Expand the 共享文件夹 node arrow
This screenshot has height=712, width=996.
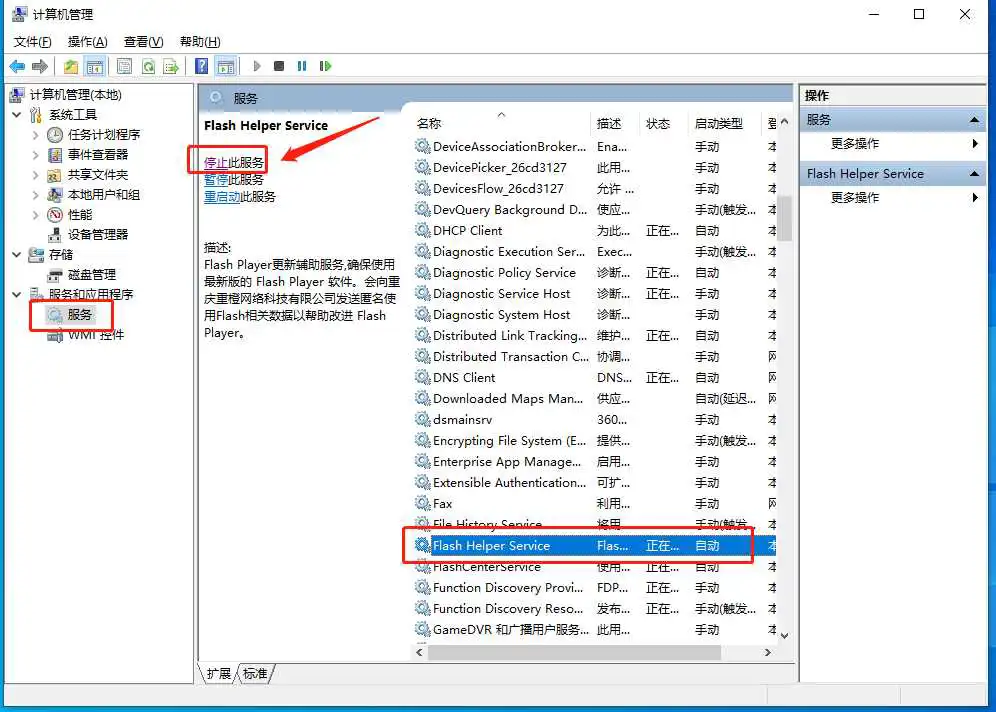click(36, 175)
